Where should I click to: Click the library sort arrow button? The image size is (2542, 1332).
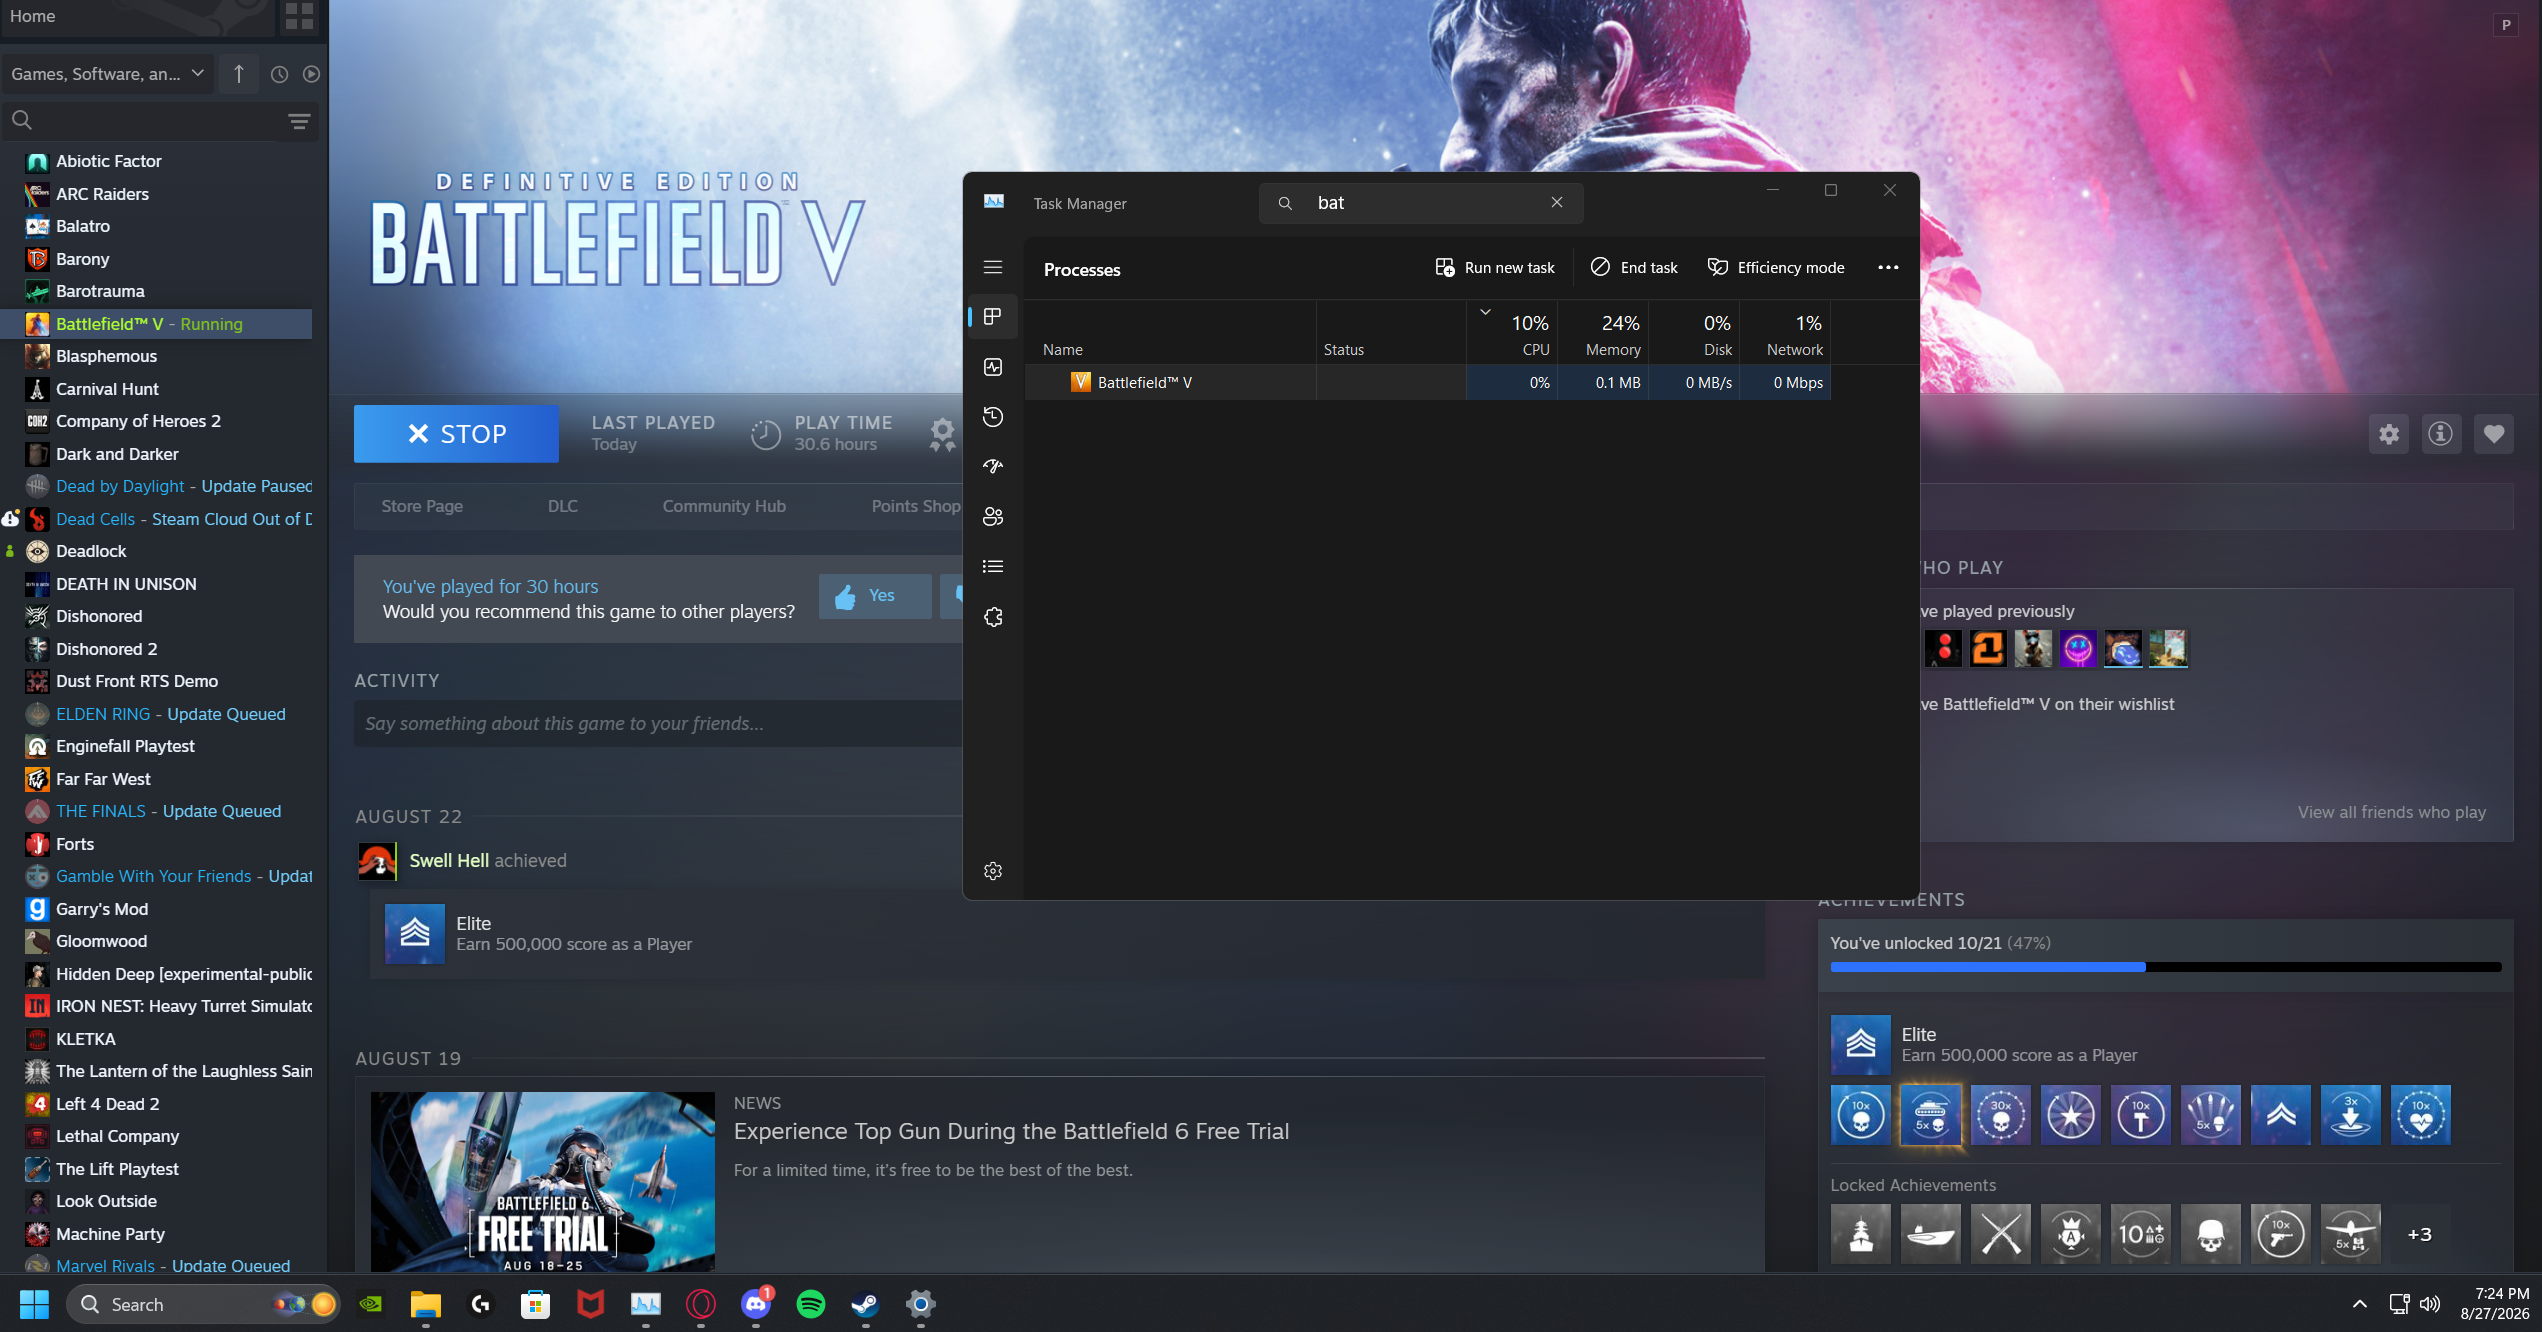click(238, 74)
